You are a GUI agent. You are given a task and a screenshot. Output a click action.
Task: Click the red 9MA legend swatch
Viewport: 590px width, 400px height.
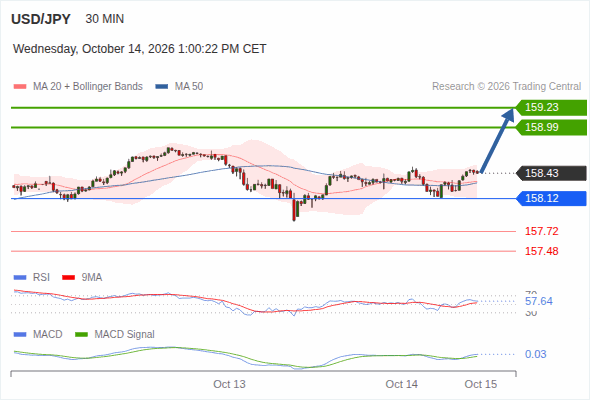[x=68, y=278]
